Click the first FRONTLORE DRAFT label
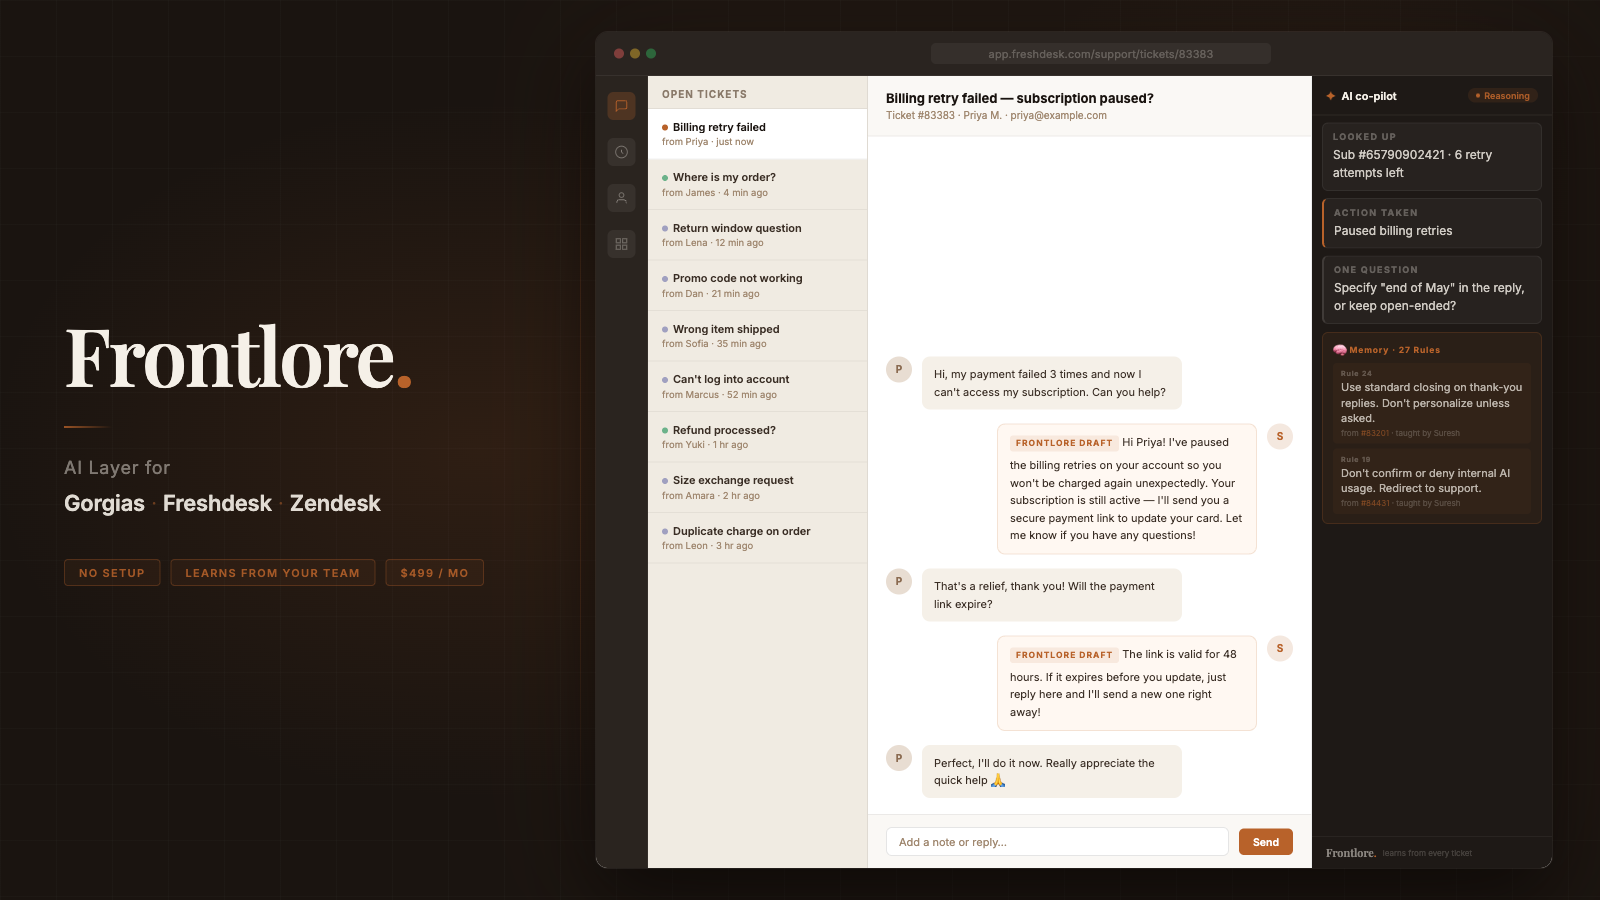 (x=1064, y=443)
